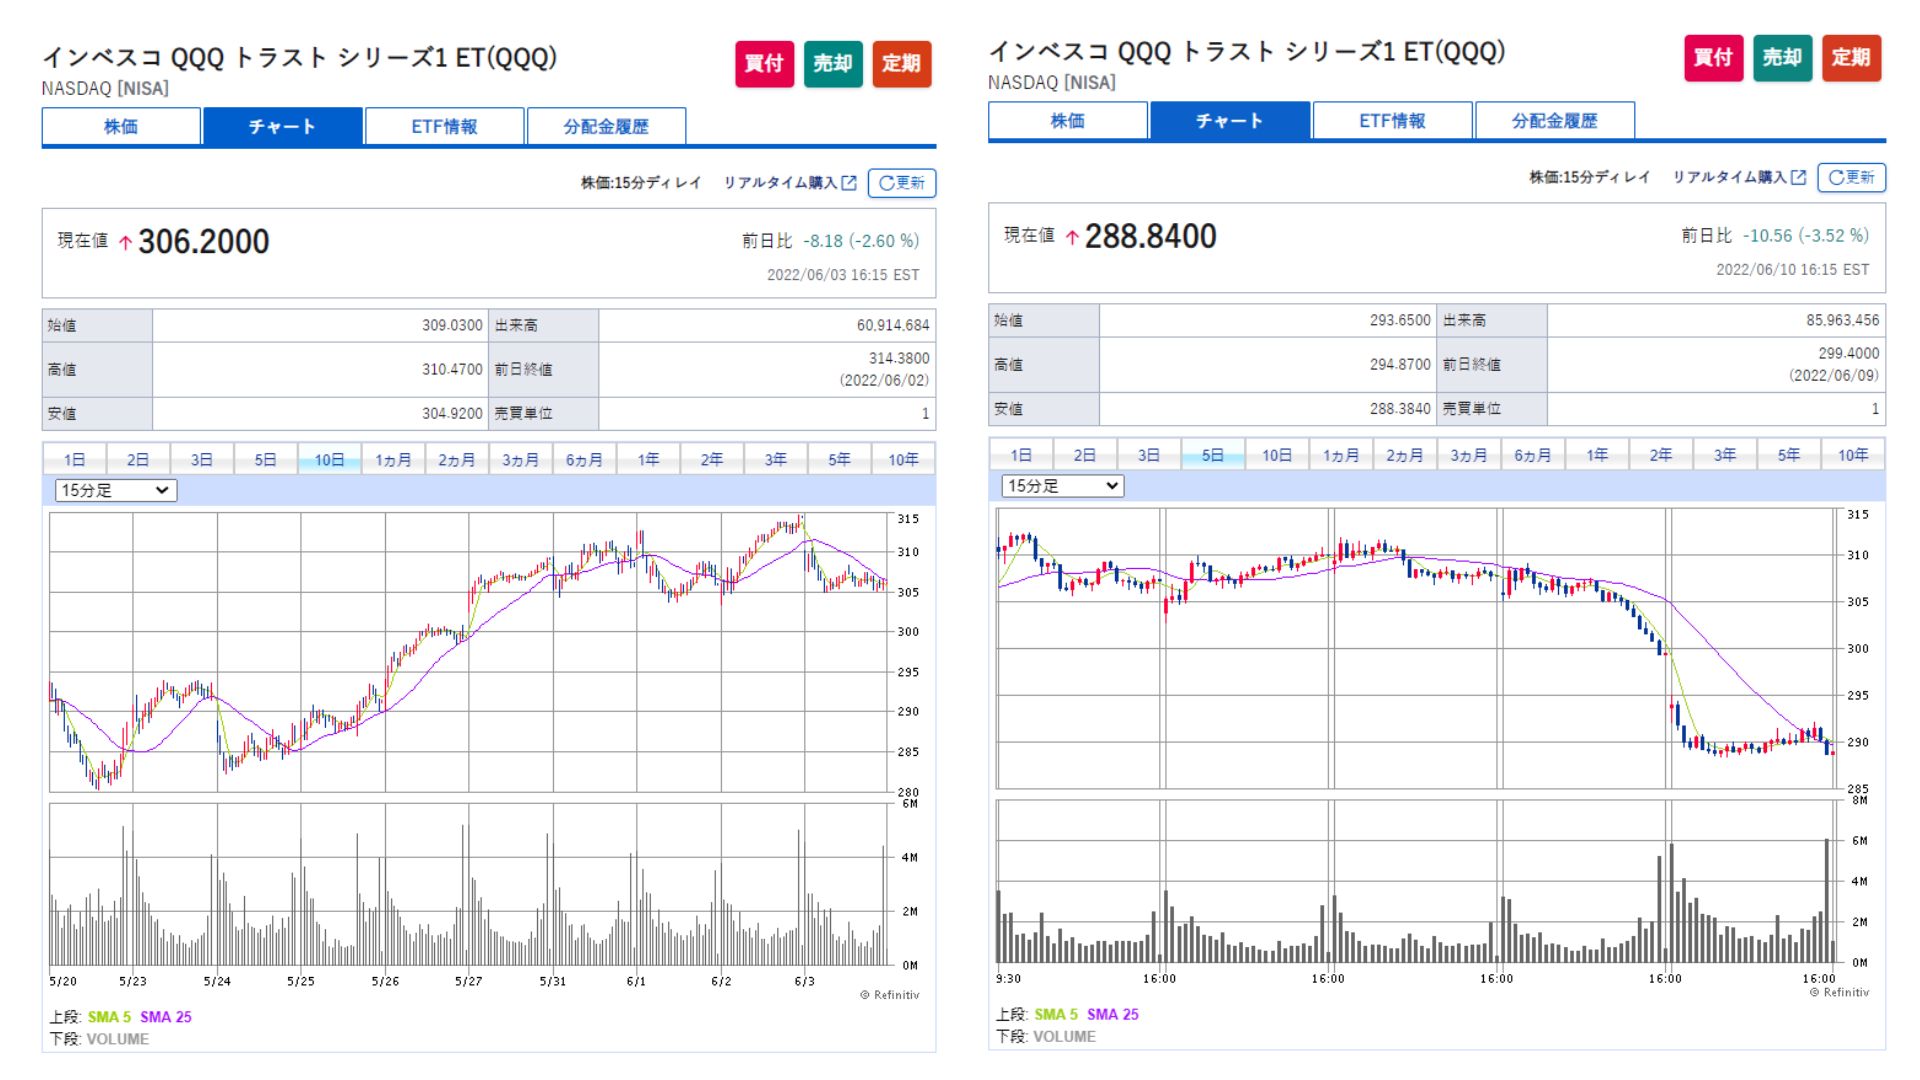Open the 株価 tab in right panel

click(1068, 121)
